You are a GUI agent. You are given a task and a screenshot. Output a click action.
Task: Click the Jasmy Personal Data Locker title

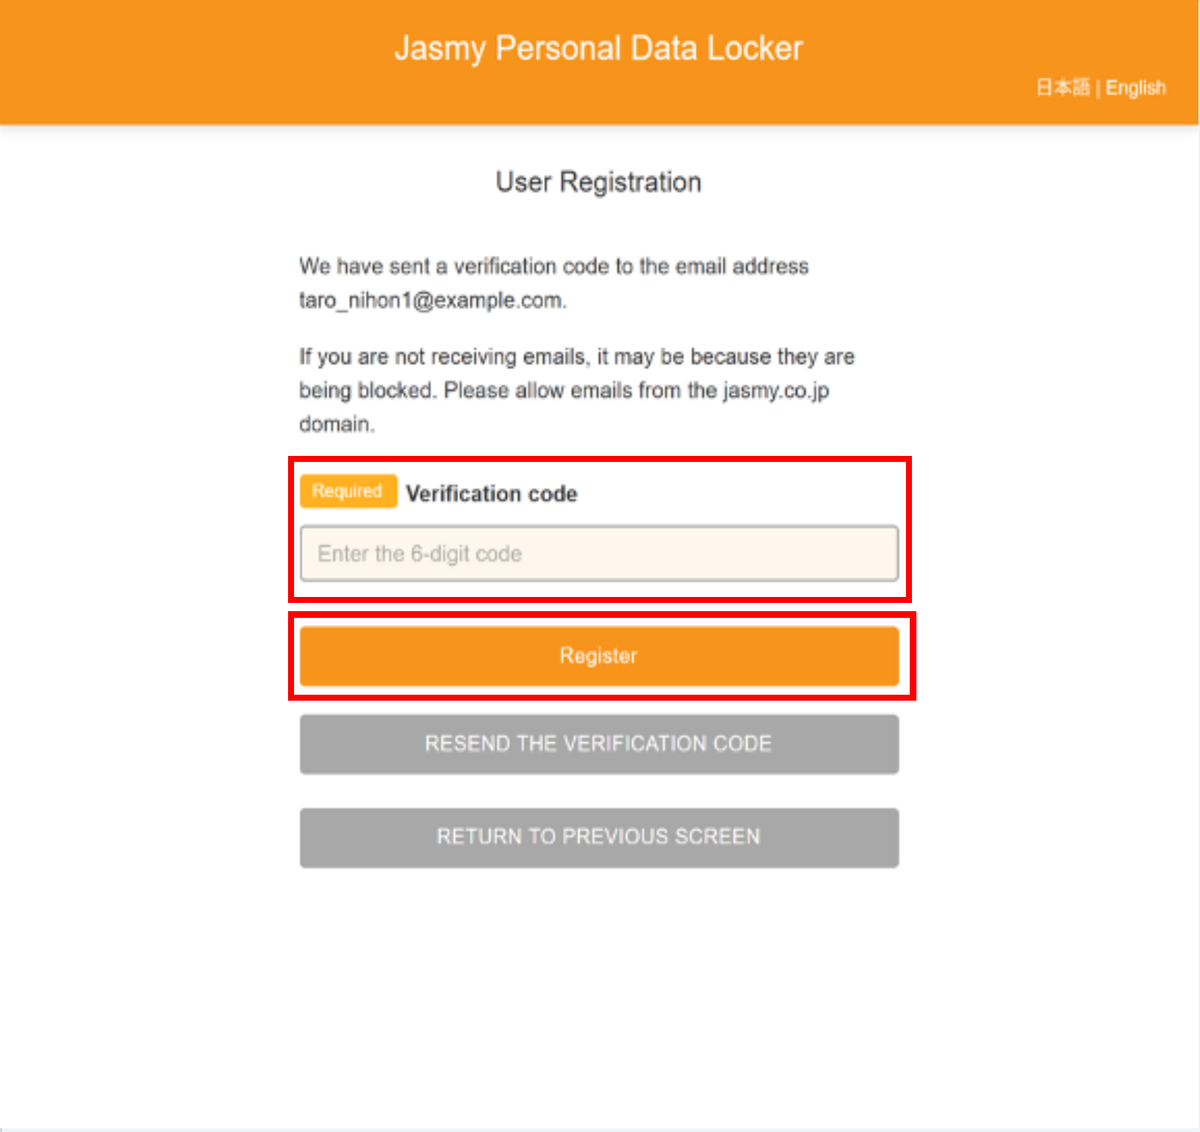598,49
